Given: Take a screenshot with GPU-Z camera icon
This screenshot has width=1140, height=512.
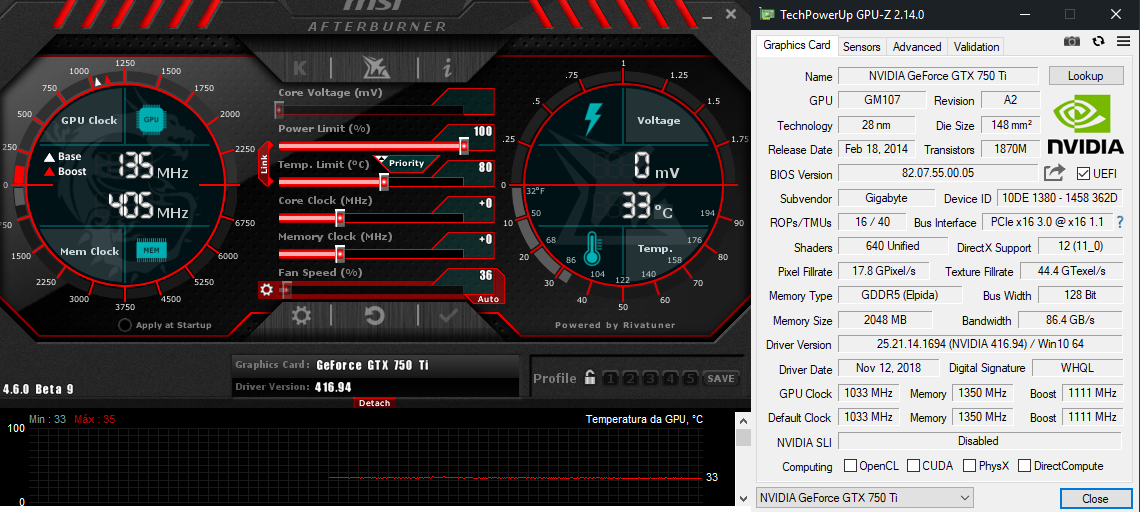Looking at the screenshot, I should (1072, 41).
